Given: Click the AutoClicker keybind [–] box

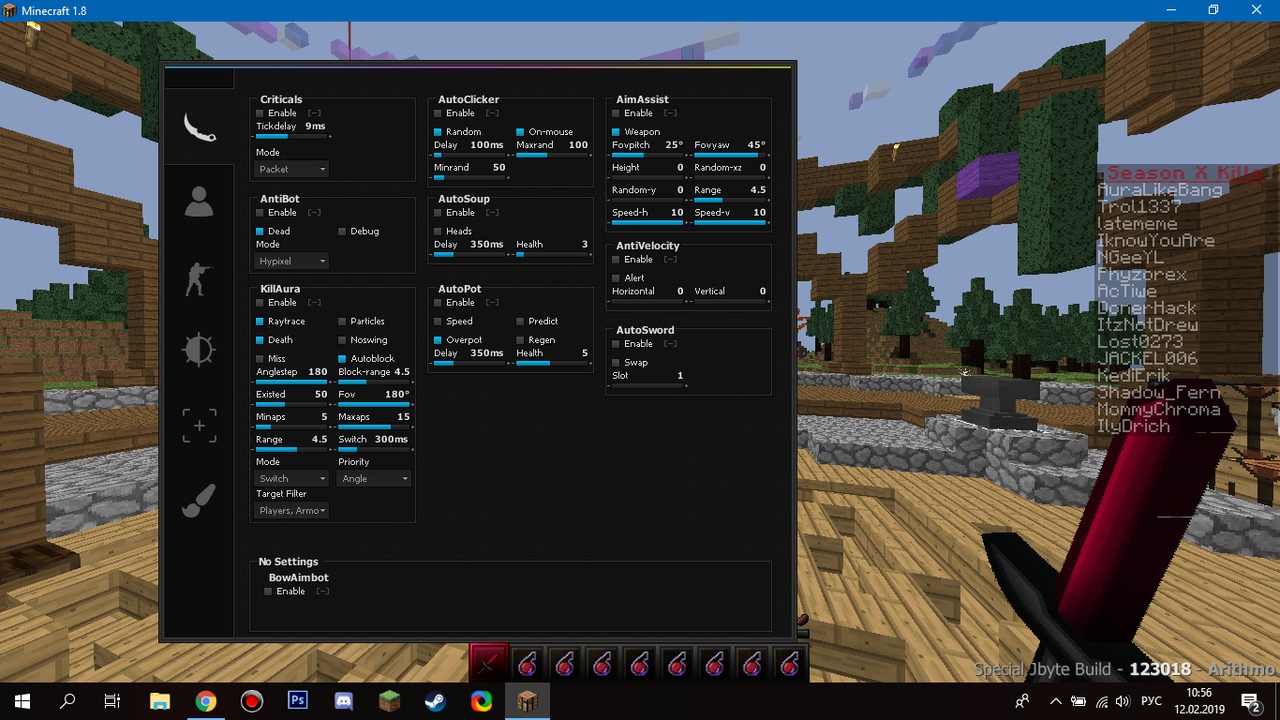Looking at the screenshot, I should pos(492,113).
